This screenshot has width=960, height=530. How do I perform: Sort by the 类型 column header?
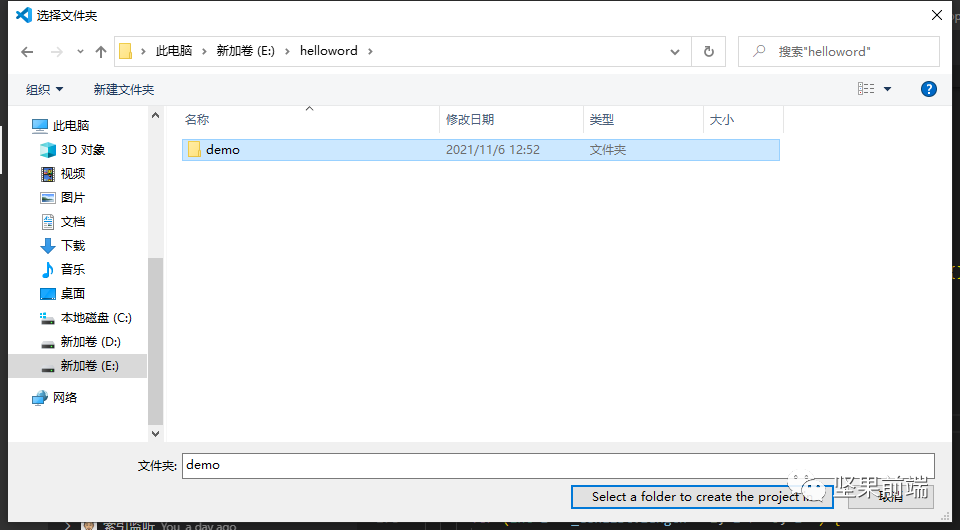tap(643, 119)
